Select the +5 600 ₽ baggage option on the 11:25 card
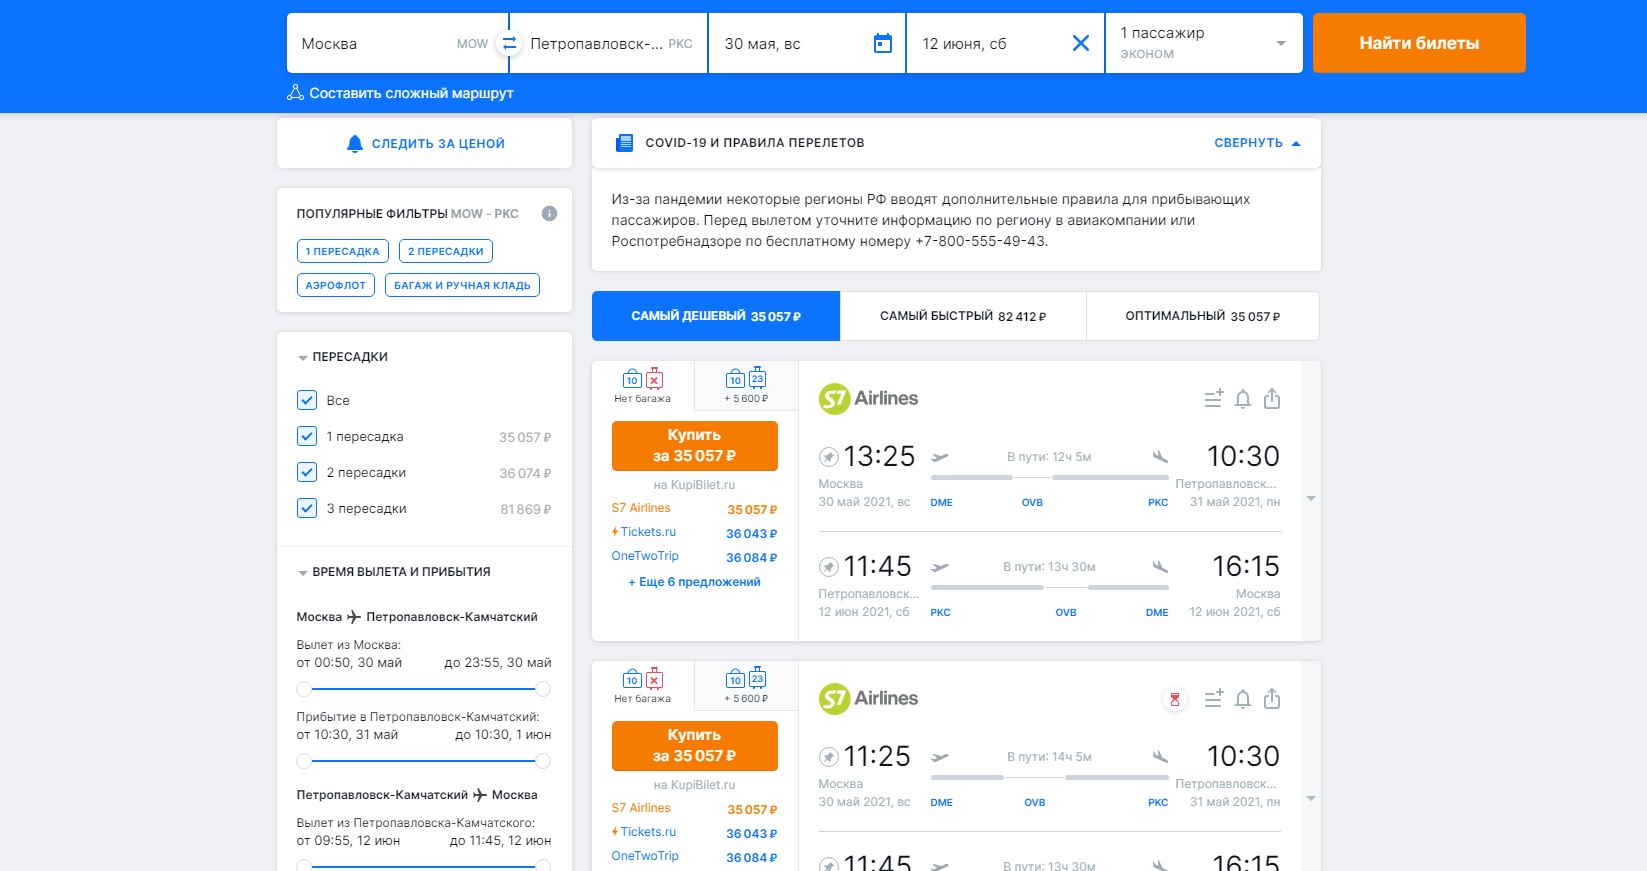 point(746,685)
